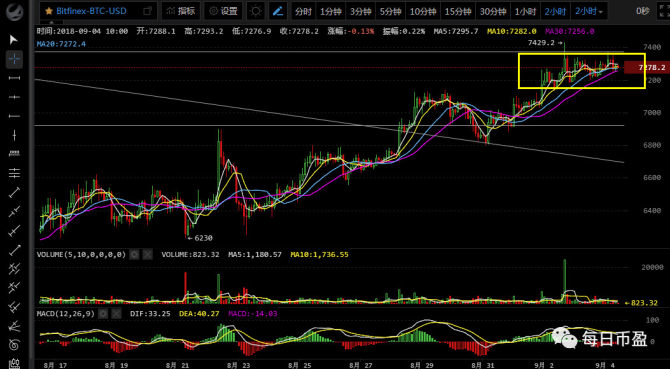This screenshot has height=369, width=670.
Task: Select the fan lines tool
Action: coord(14,325)
